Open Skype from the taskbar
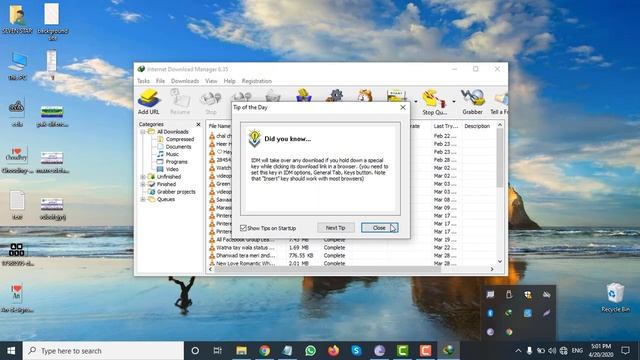640x360 pixels. click(356, 351)
